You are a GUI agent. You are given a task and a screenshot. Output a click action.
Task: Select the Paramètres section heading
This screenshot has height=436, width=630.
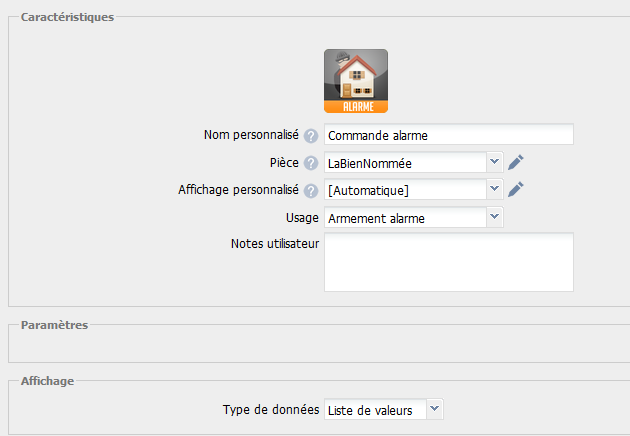coord(54,325)
